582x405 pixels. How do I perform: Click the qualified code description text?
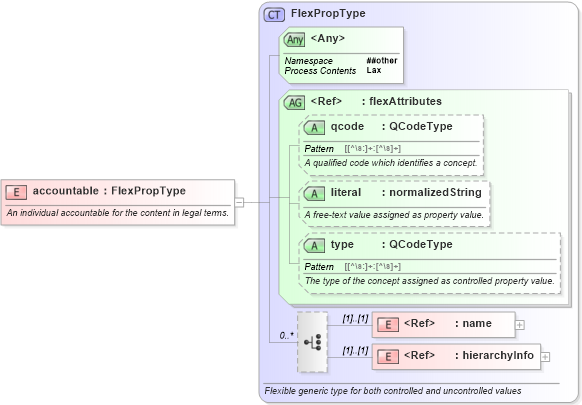coord(390,163)
